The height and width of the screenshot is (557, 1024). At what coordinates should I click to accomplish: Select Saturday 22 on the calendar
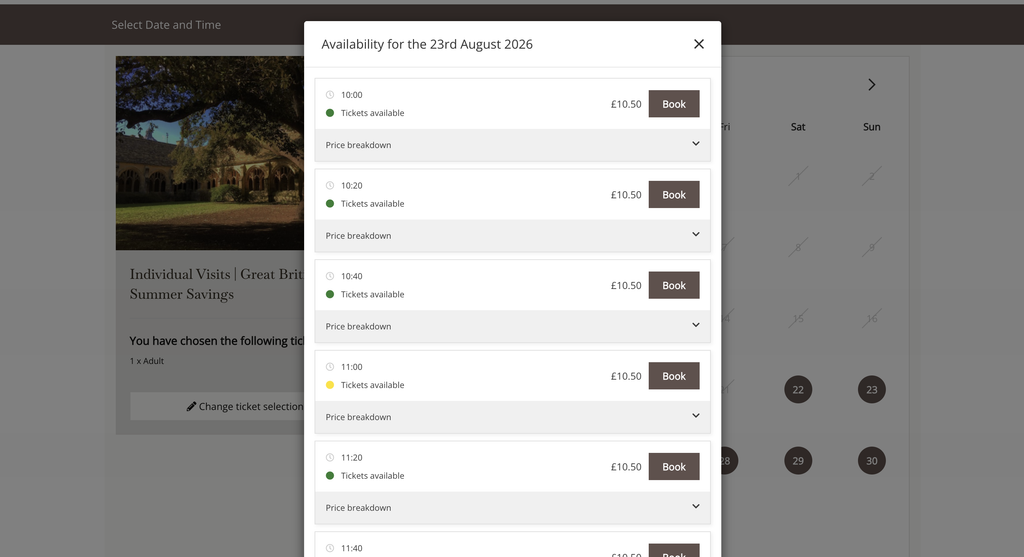798,390
